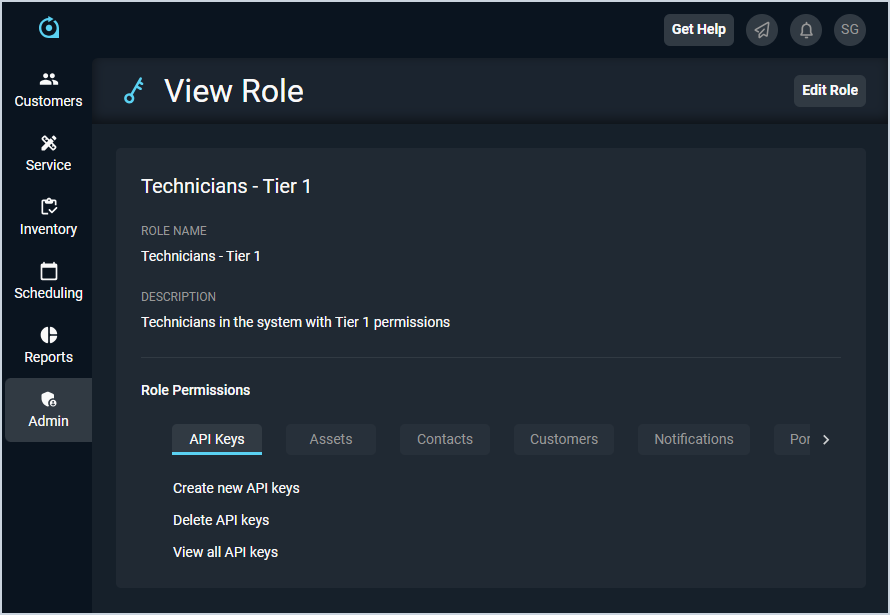This screenshot has width=890, height=615.
Task: Click the Delete API keys permission
Action: (221, 520)
